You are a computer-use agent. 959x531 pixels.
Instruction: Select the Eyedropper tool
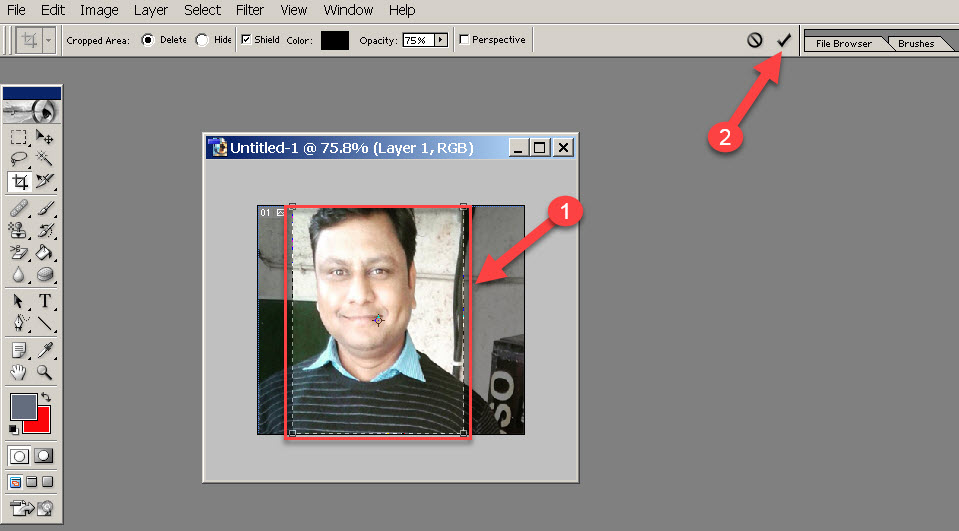point(44,350)
